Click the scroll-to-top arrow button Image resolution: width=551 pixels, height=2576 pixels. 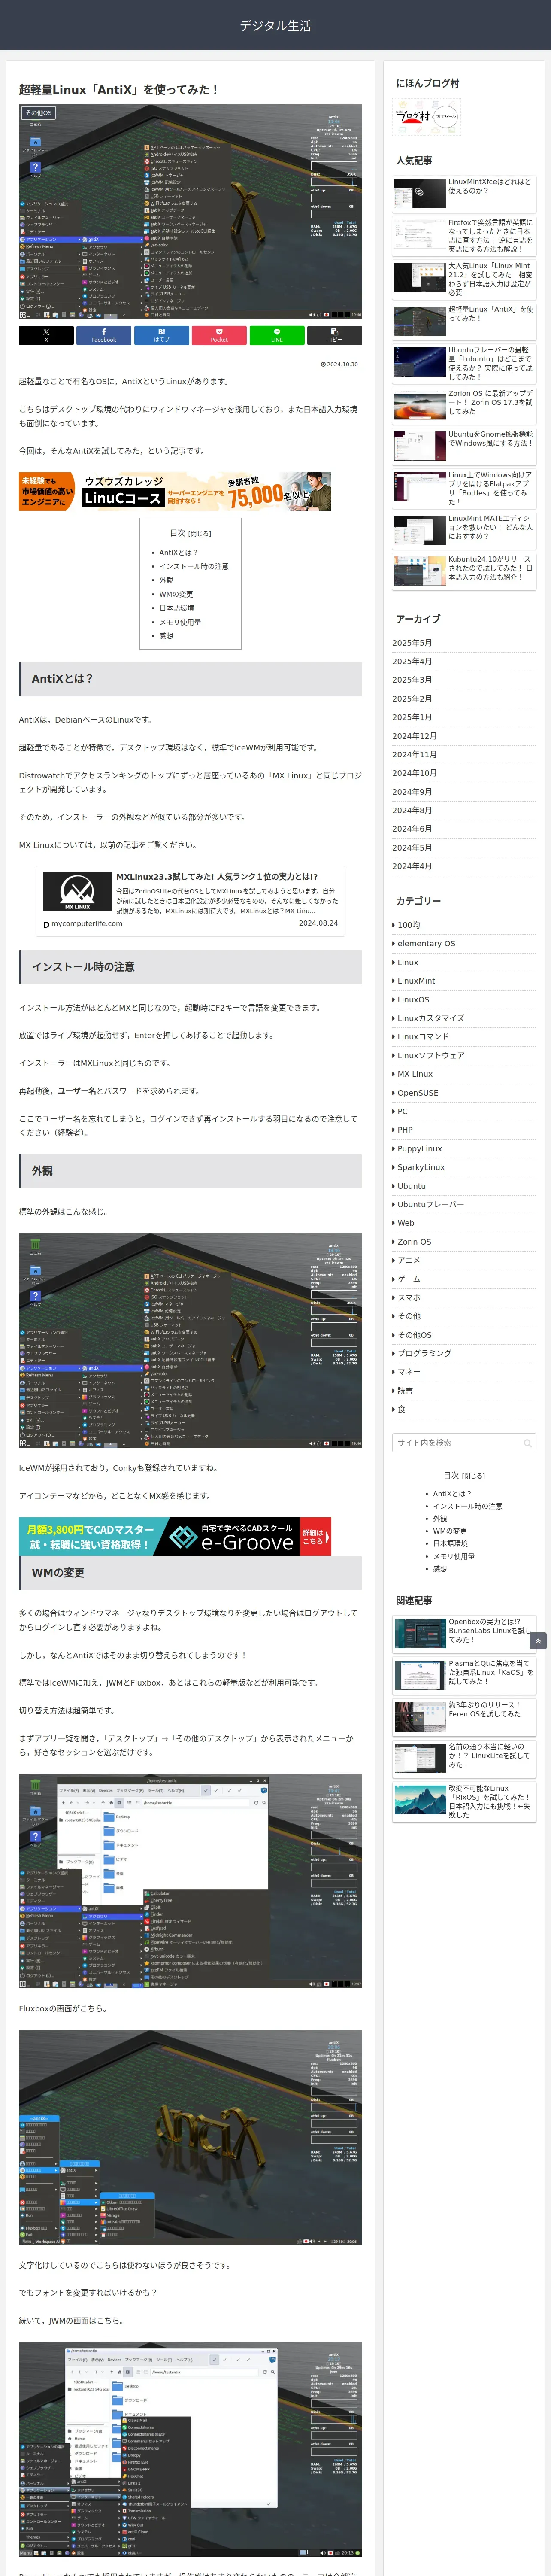(x=538, y=1641)
